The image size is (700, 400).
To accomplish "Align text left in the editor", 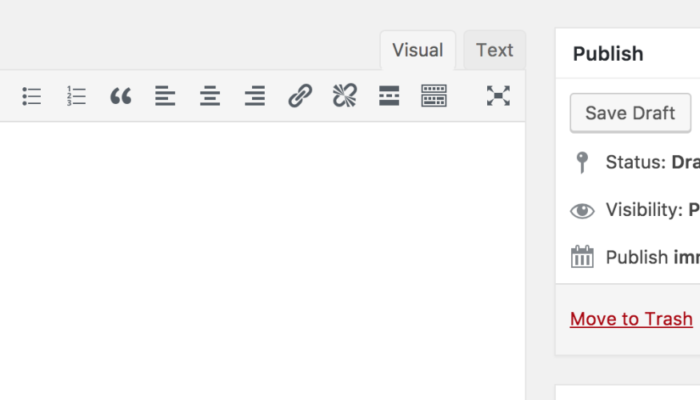I will point(165,96).
